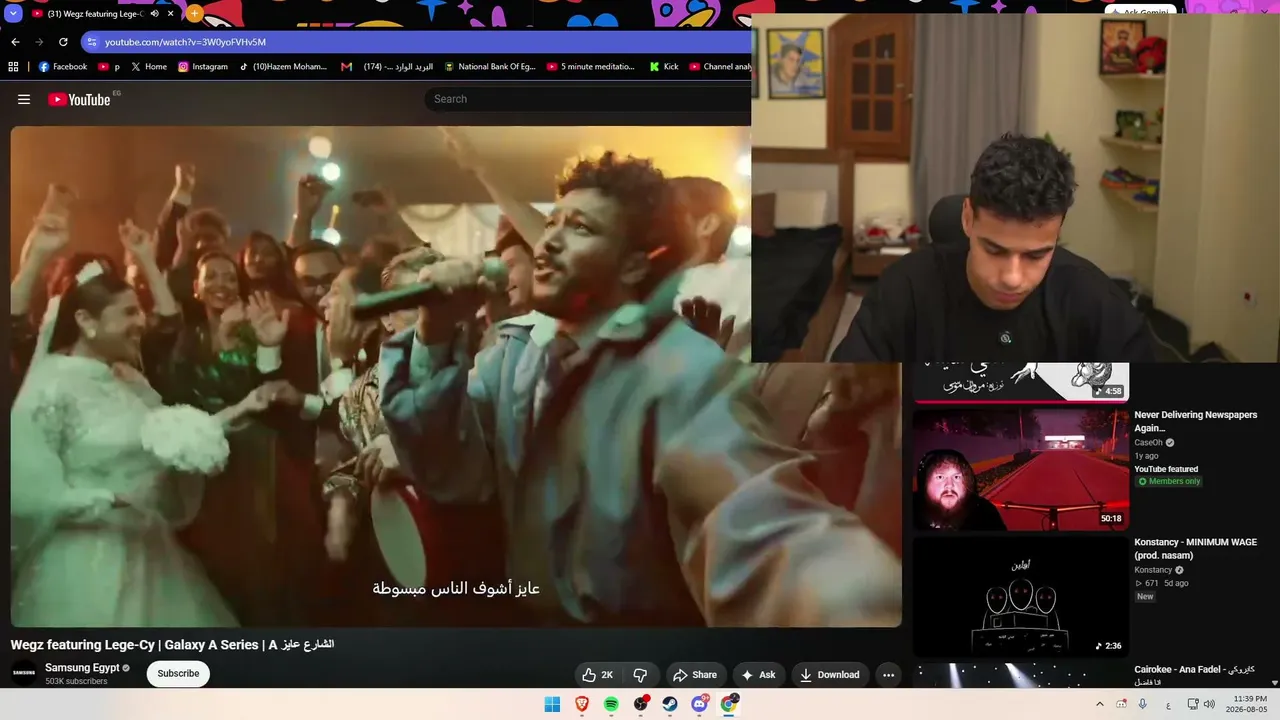Click the browser back arrow
Screen dimensions: 1280x720
click(15, 42)
